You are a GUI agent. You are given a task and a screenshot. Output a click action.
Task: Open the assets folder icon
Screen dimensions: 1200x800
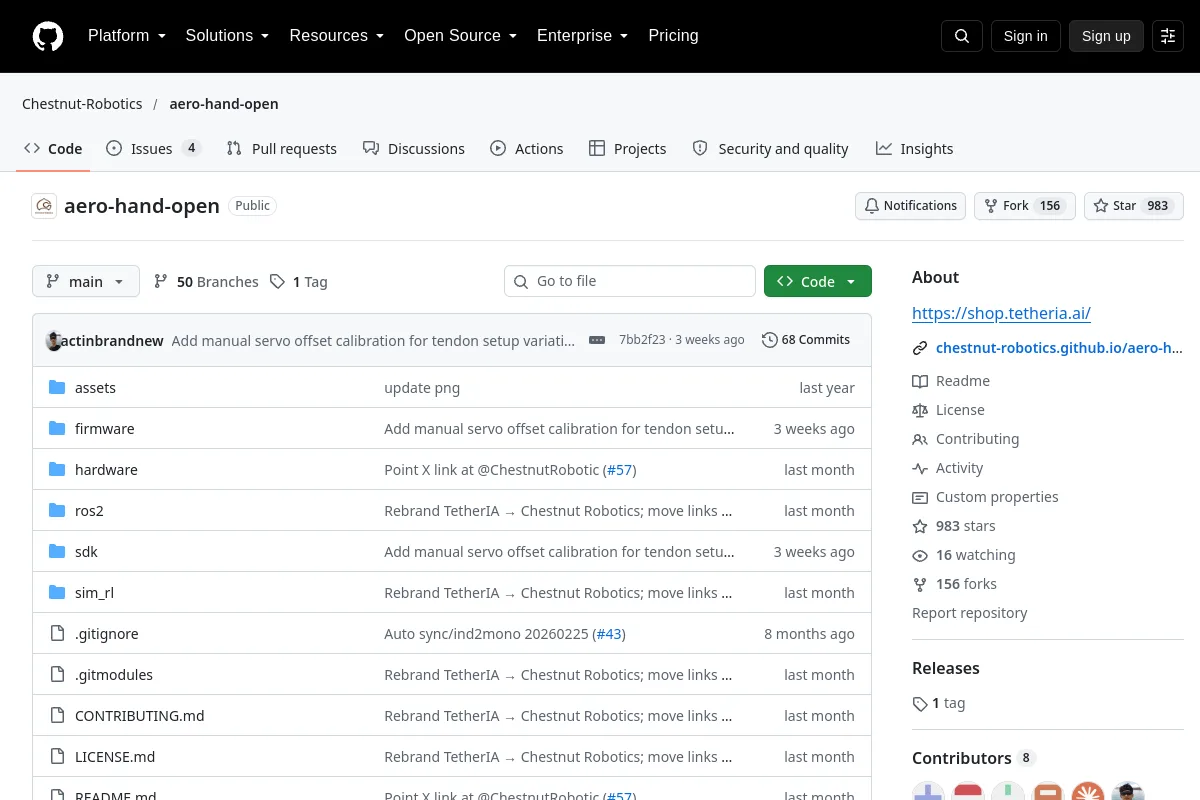pos(57,388)
